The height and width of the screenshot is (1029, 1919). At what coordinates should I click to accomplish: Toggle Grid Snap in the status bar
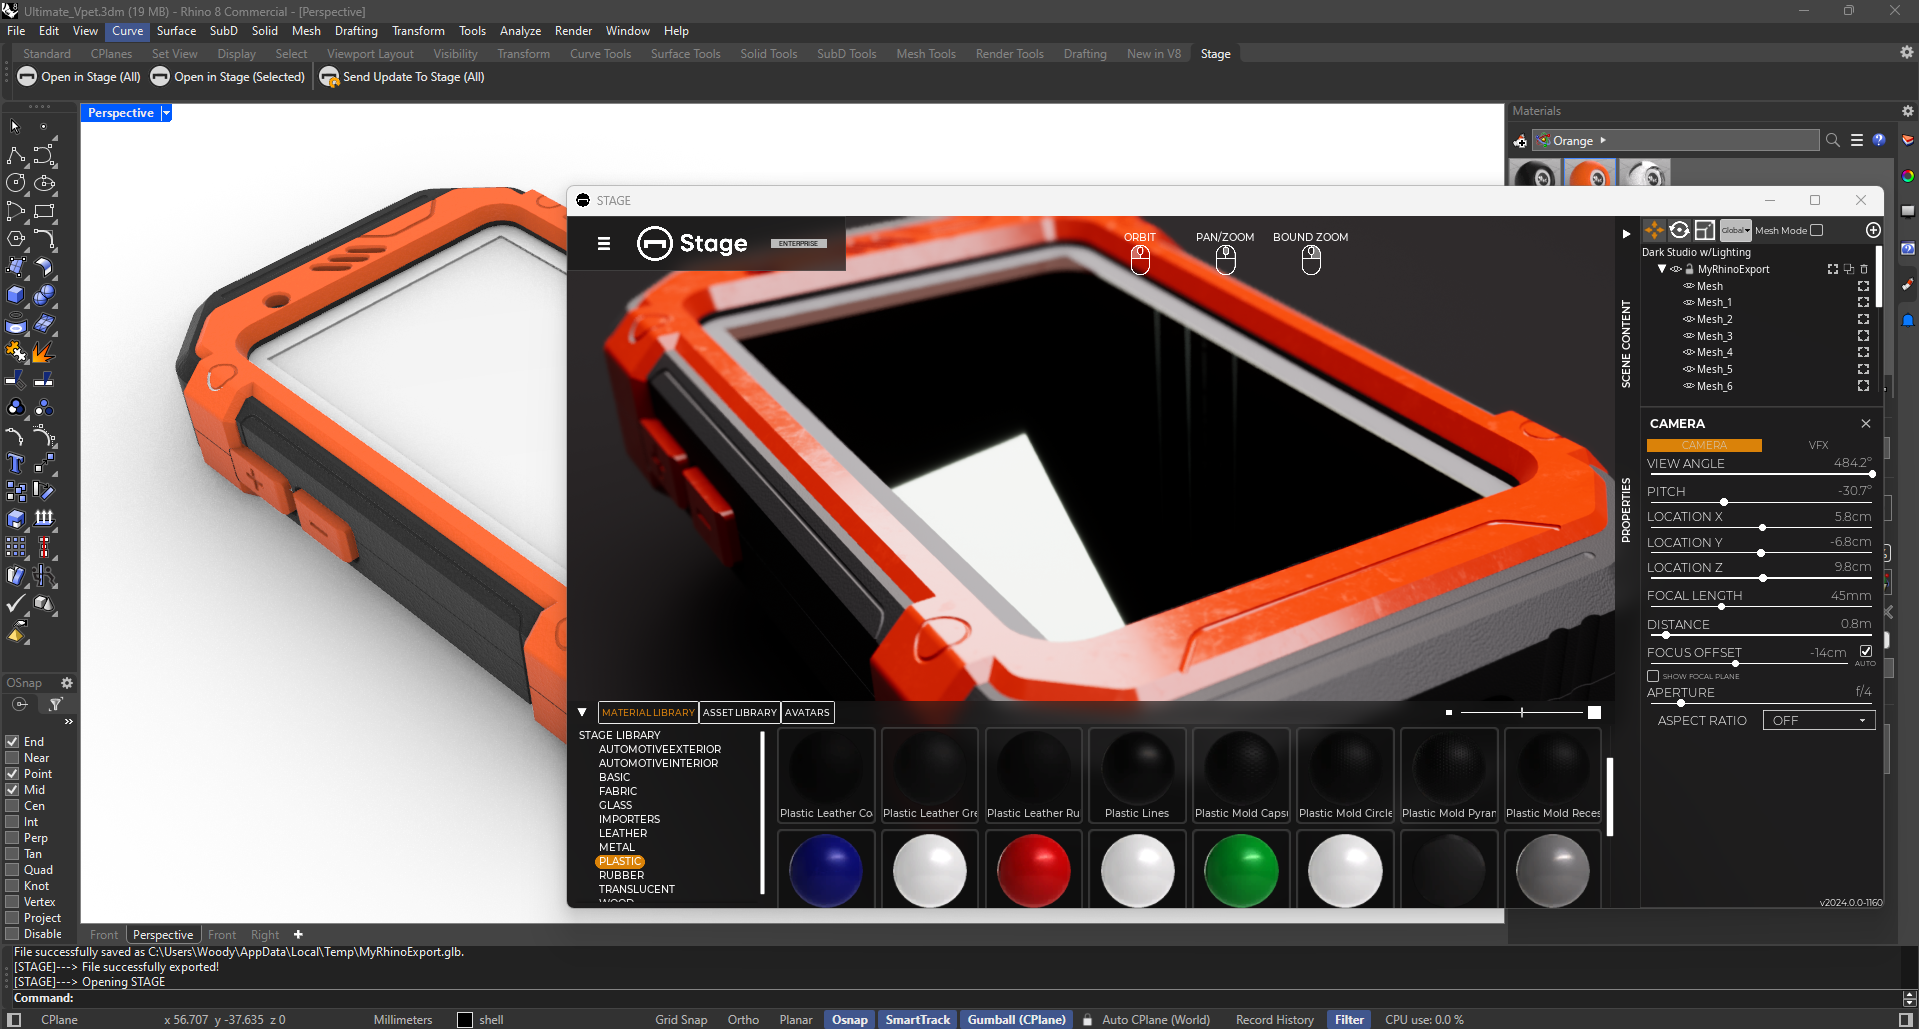tap(681, 1020)
